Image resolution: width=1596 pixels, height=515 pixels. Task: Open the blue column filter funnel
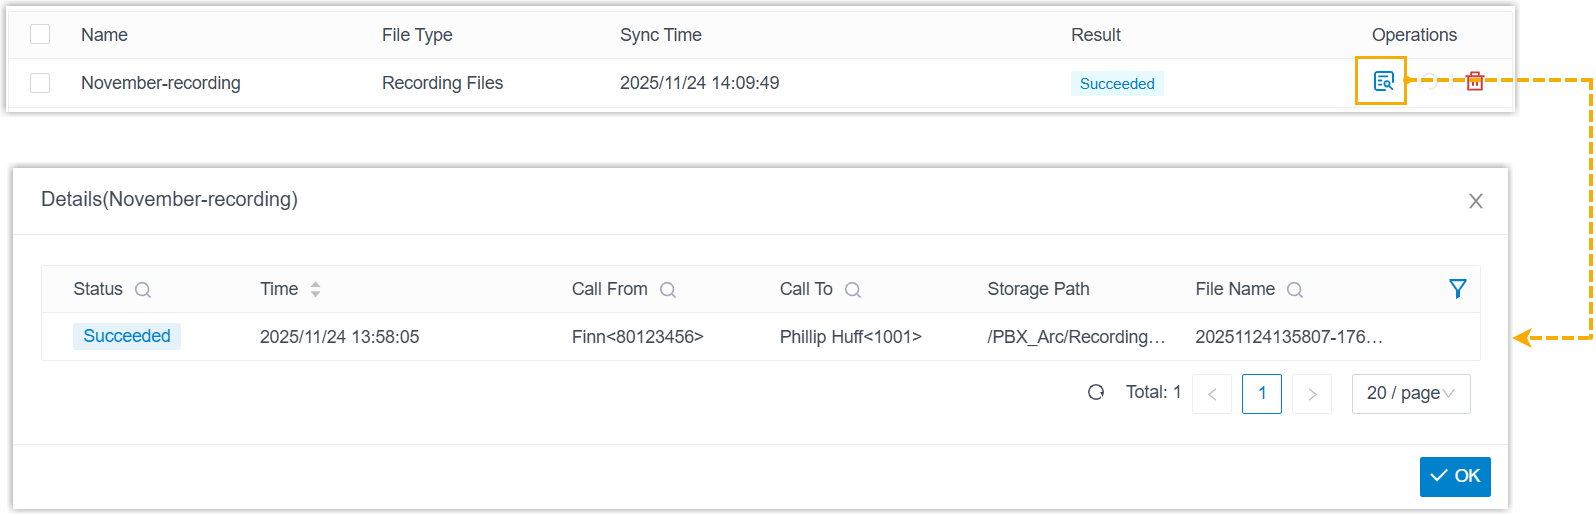click(1458, 289)
